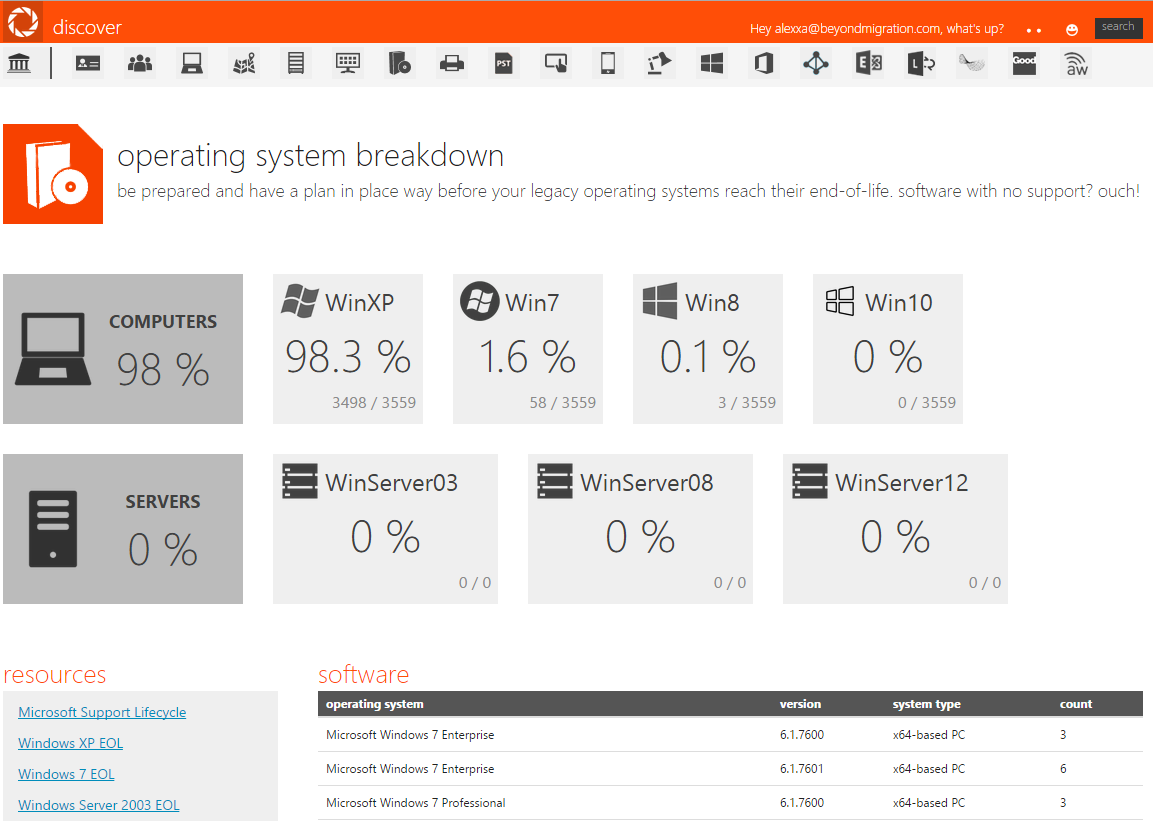Open the Office logo toolbar icon
This screenshot has height=821, width=1153.
pos(764,63)
